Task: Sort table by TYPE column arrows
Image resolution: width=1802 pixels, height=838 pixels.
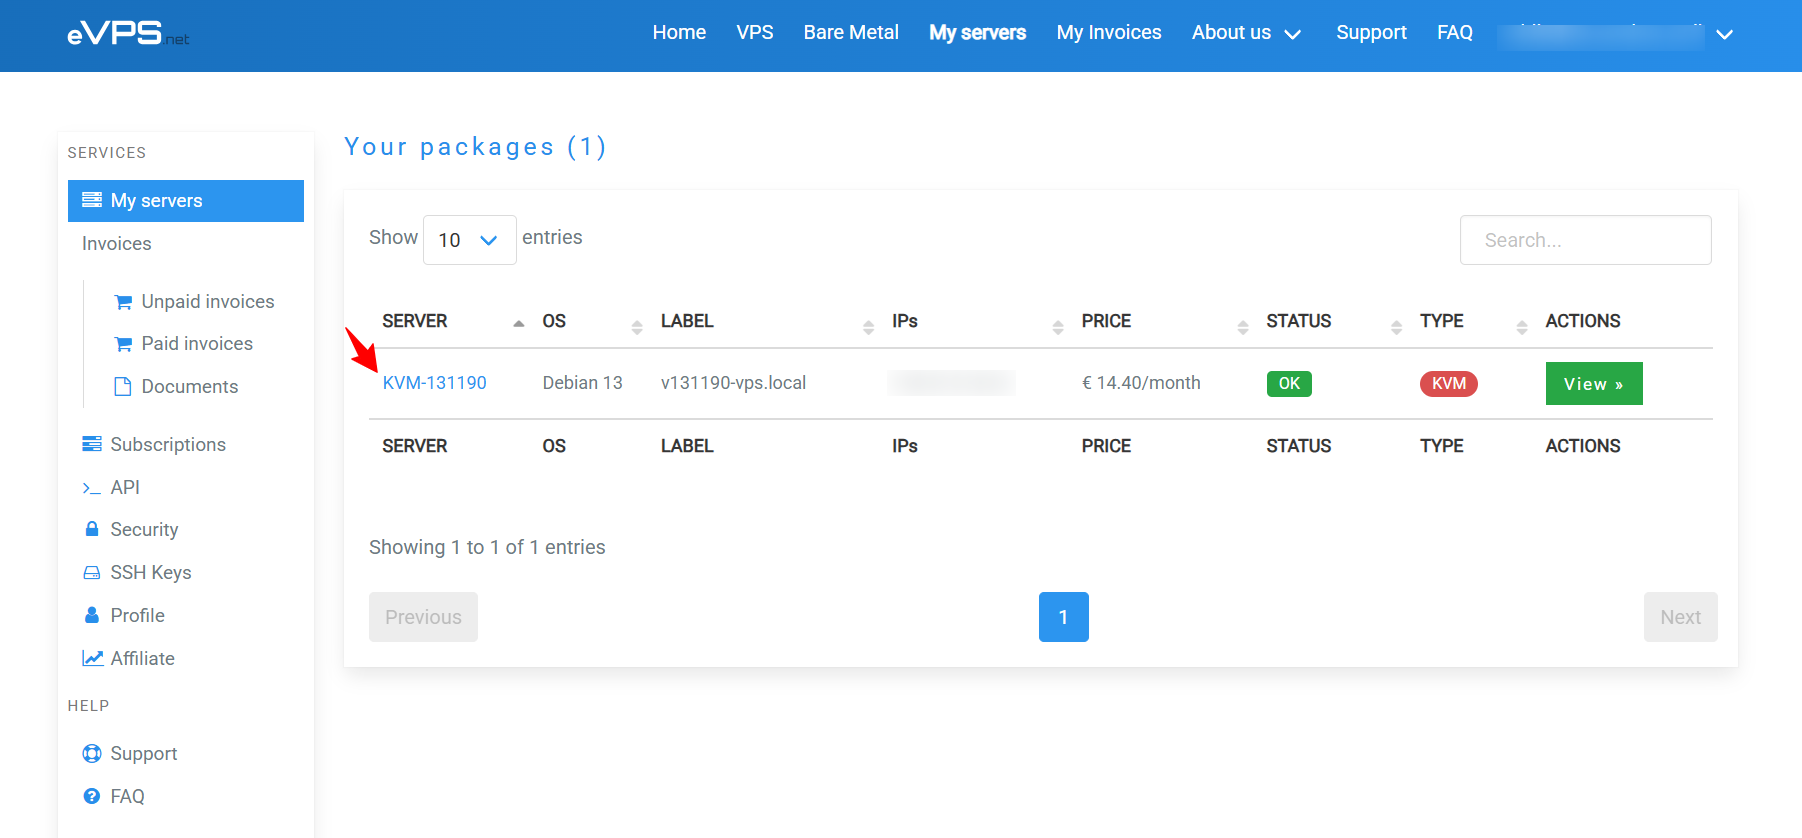Action: point(1522,327)
